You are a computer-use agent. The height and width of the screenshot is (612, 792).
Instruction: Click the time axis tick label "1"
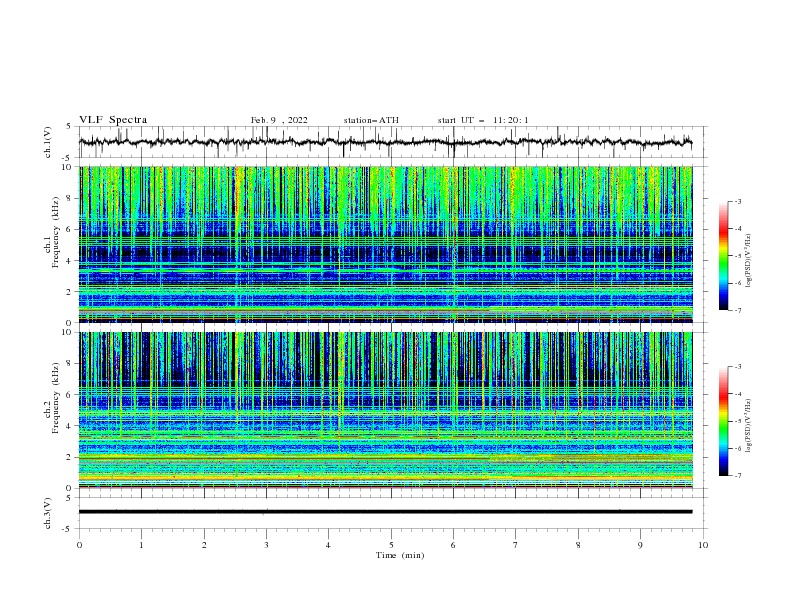[141, 545]
